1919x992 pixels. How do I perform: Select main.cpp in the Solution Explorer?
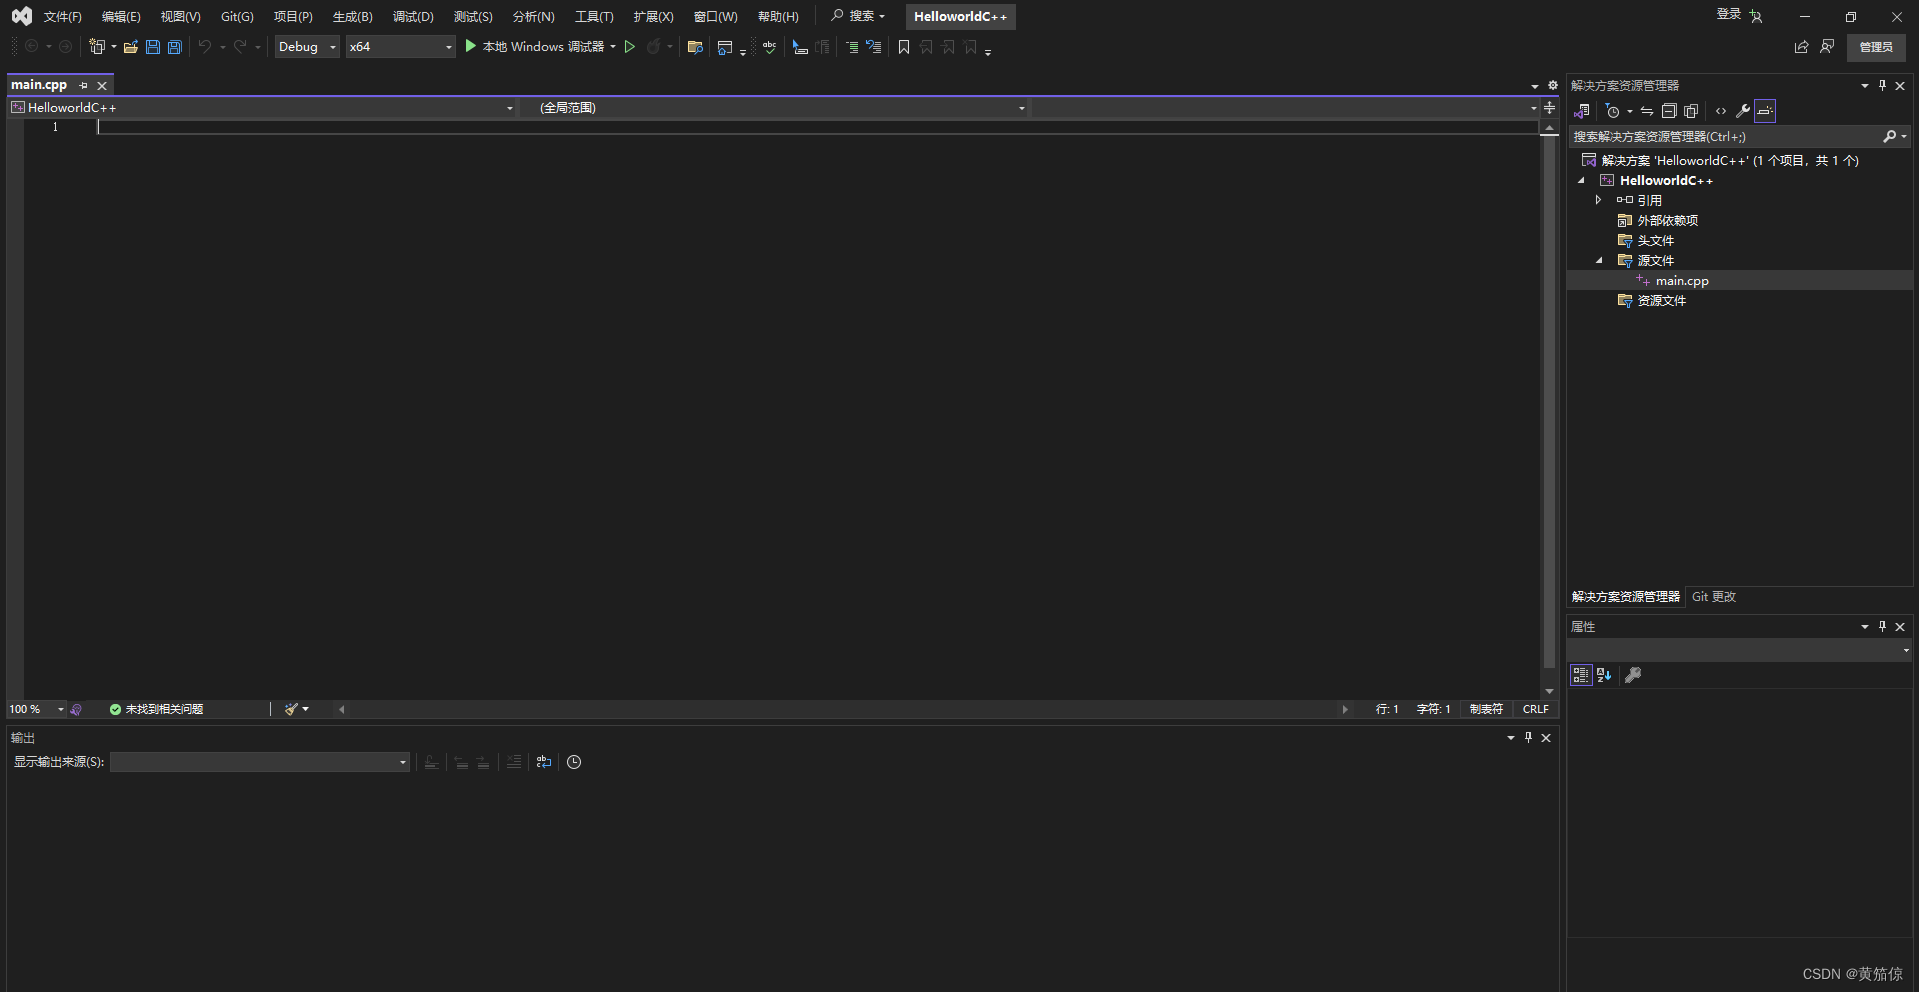coord(1681,280)
